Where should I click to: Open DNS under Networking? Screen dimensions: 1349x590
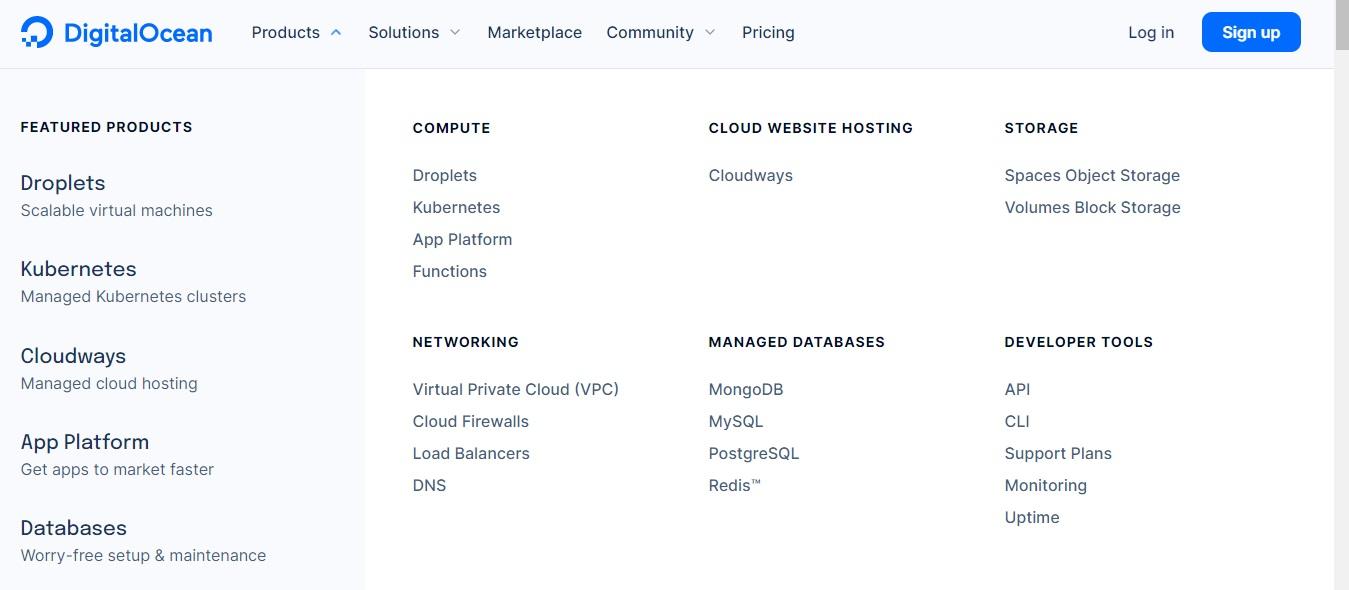(x=429, y=485)
